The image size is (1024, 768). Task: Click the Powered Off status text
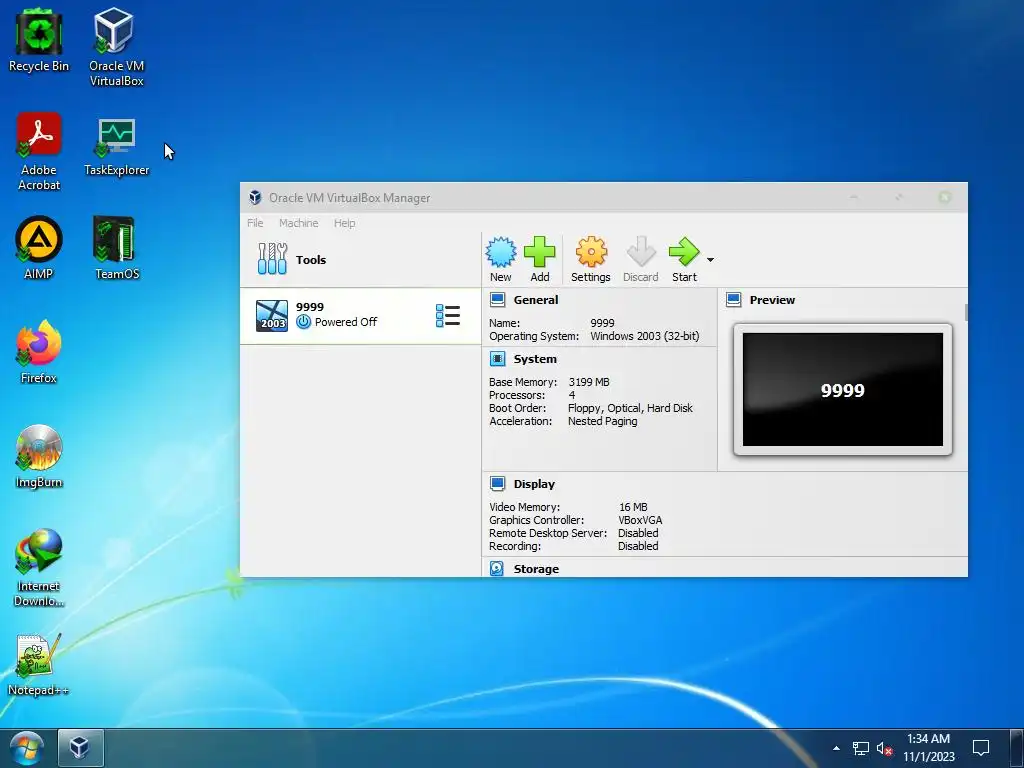[345, 322]
